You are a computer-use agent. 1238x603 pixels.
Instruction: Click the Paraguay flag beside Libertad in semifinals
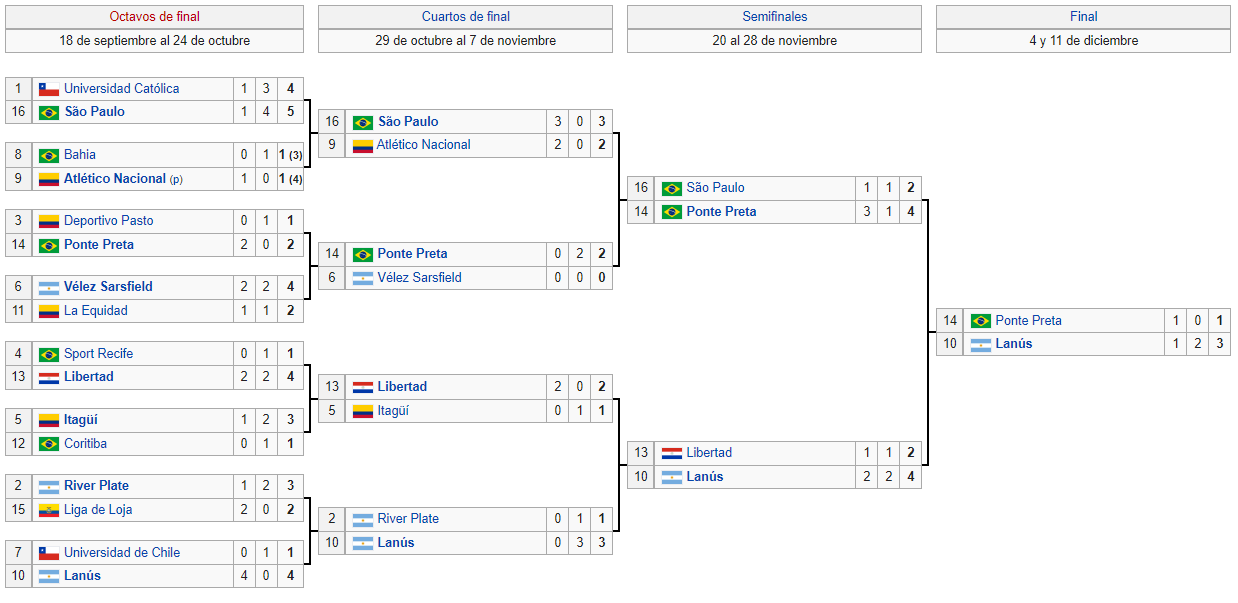672,453
